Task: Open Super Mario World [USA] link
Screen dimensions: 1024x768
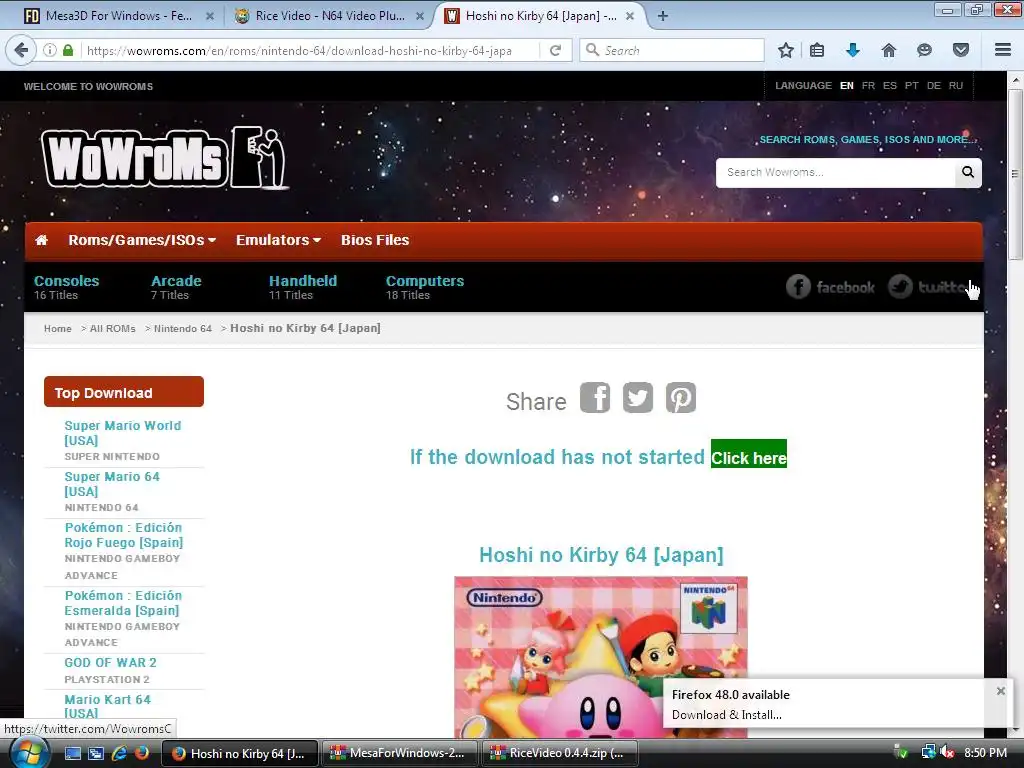Action: 123,433
